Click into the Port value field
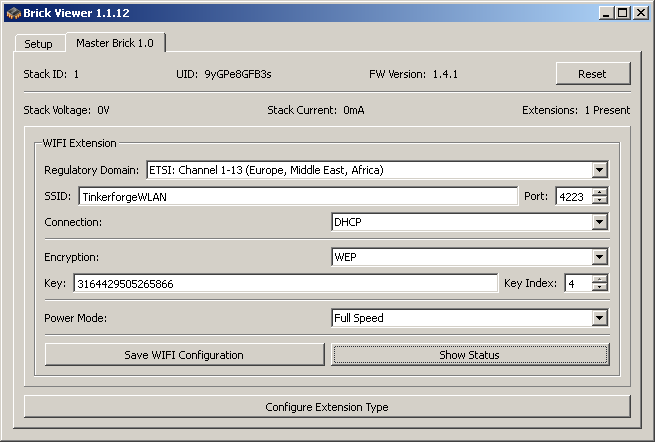Viewport: 655px width, 442px height. [573, 196]
